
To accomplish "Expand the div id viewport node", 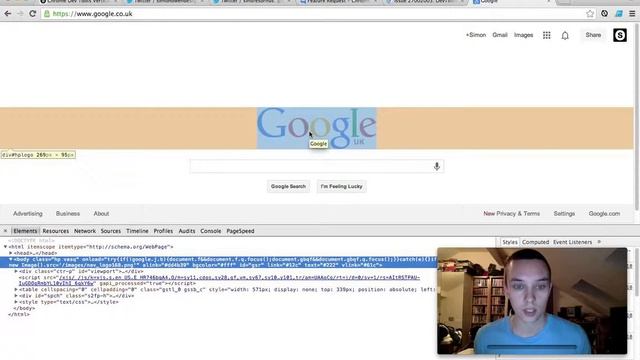I will (x=16, y=271).
